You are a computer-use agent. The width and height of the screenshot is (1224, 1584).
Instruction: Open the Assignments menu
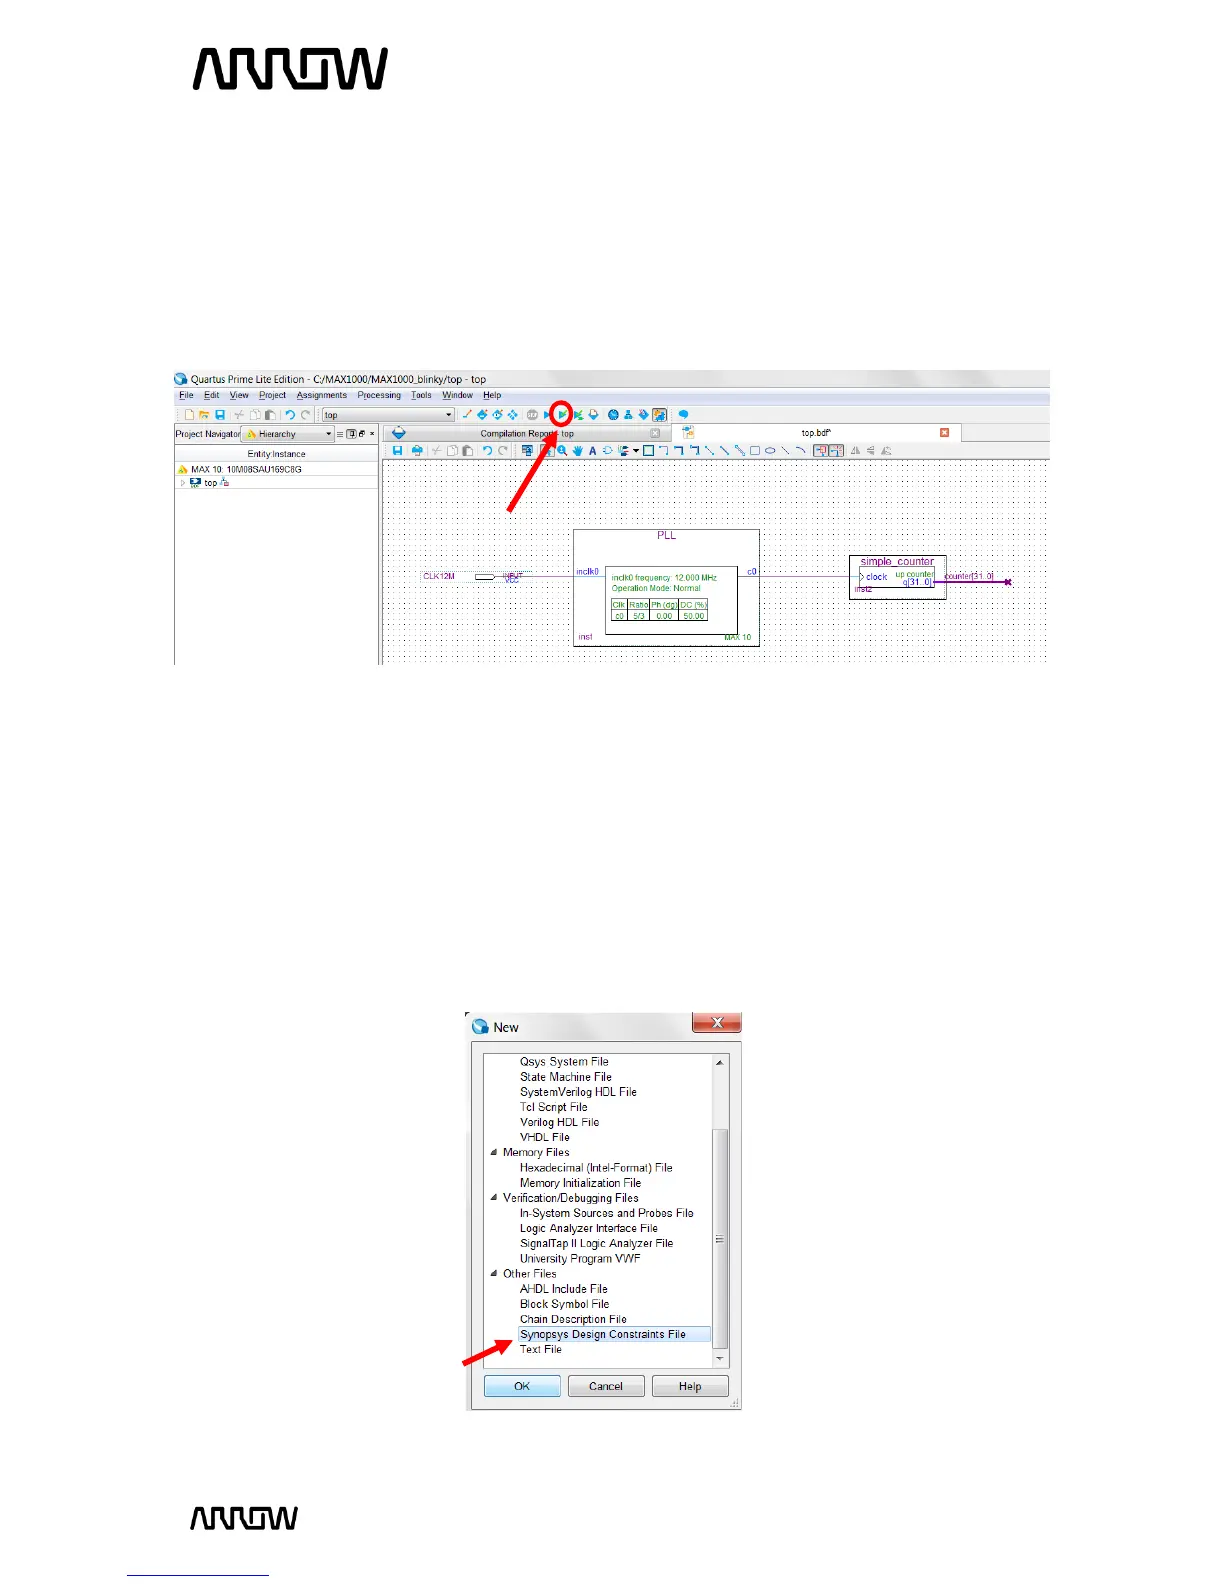(322, 395)
